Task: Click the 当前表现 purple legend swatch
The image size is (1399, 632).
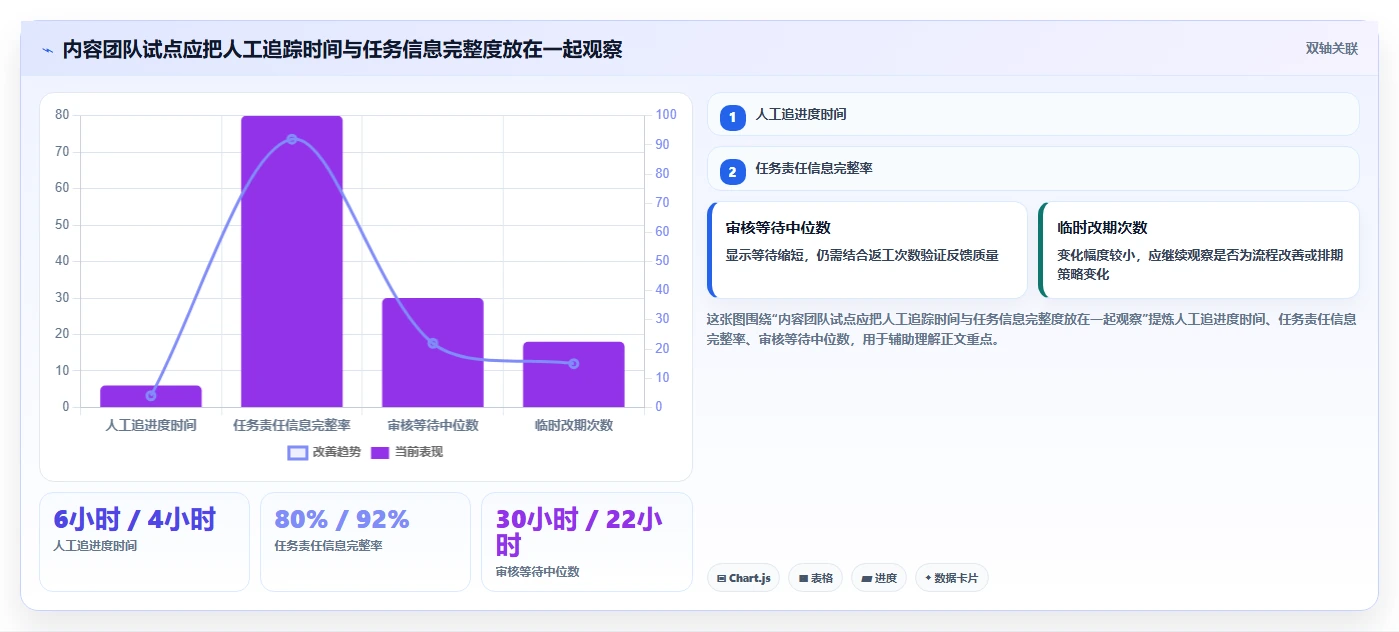Action: click(380, 452)
